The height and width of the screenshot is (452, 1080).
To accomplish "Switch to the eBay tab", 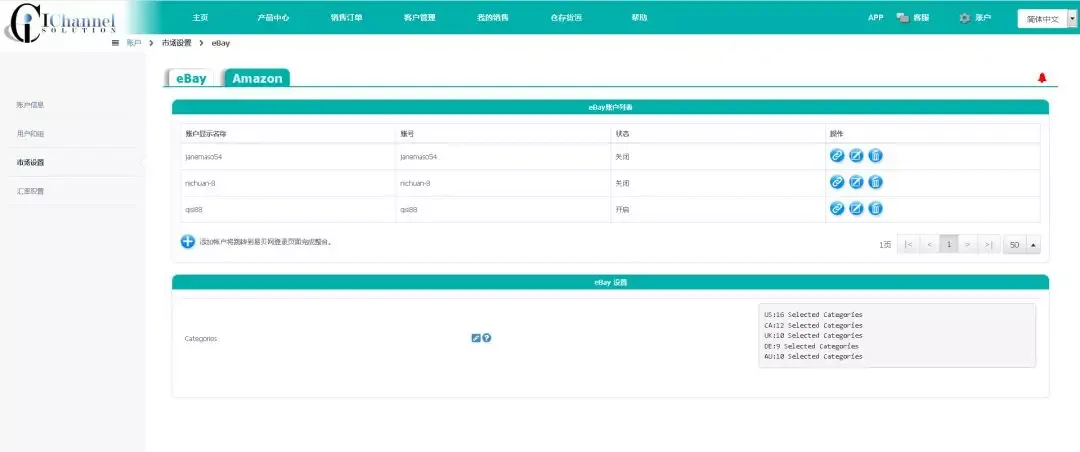I will click(x=191, y=79).
